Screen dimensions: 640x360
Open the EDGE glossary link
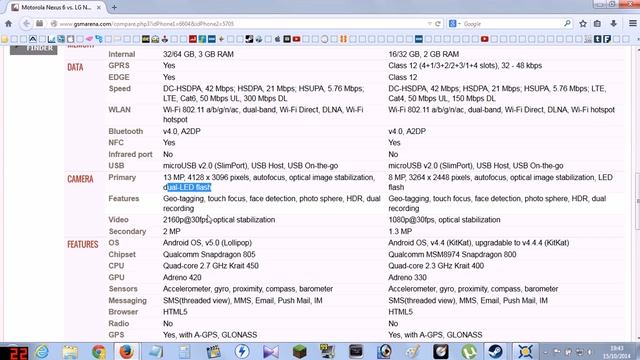pos(119,77)
